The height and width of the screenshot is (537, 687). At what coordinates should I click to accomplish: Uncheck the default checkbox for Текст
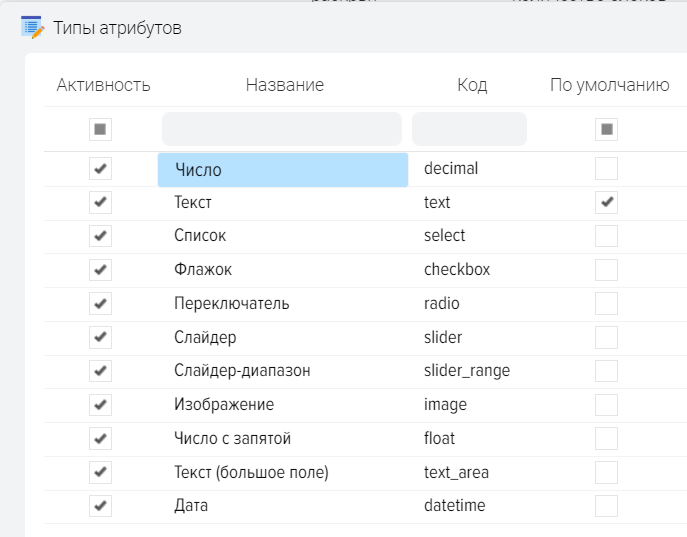pos(607,202)
